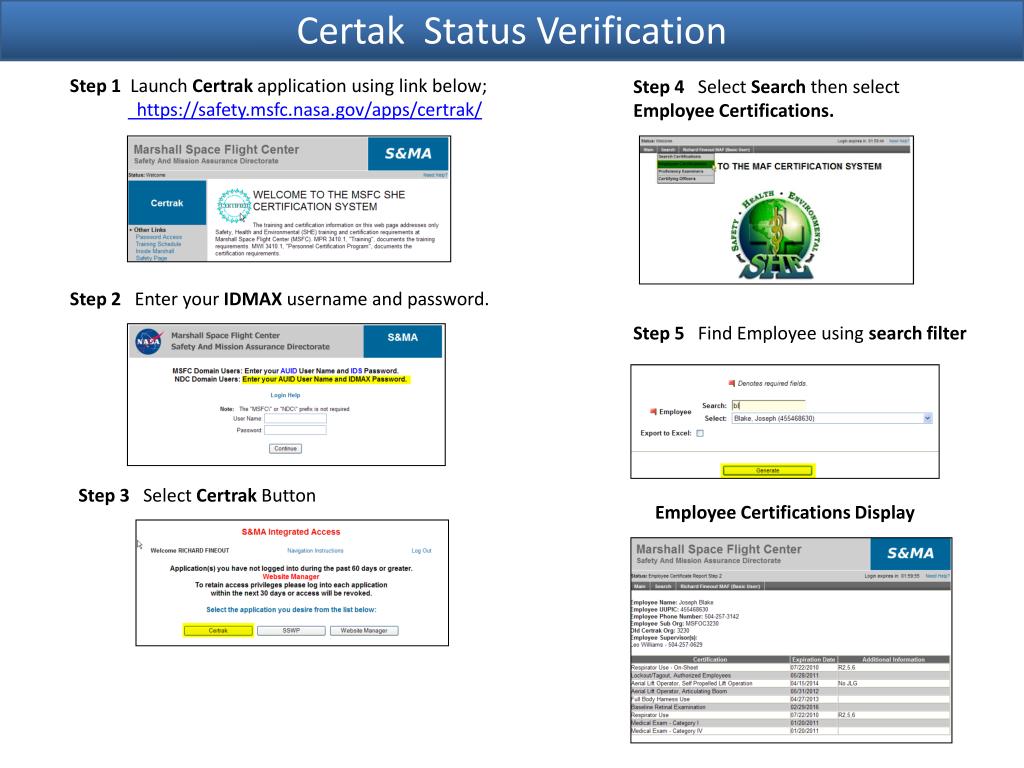
Task: Select the 'Full Body Harness Use' row
Action: coord(790,699)
